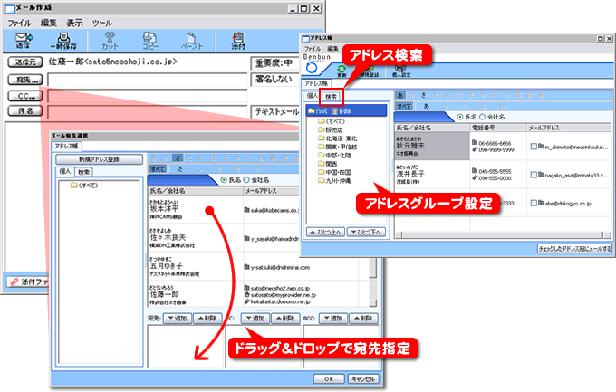Image resolution: width=616 pixels, height=392 pixels.
Task: Open 編集 menu in address book window
Action: click(x=333, y=49)
